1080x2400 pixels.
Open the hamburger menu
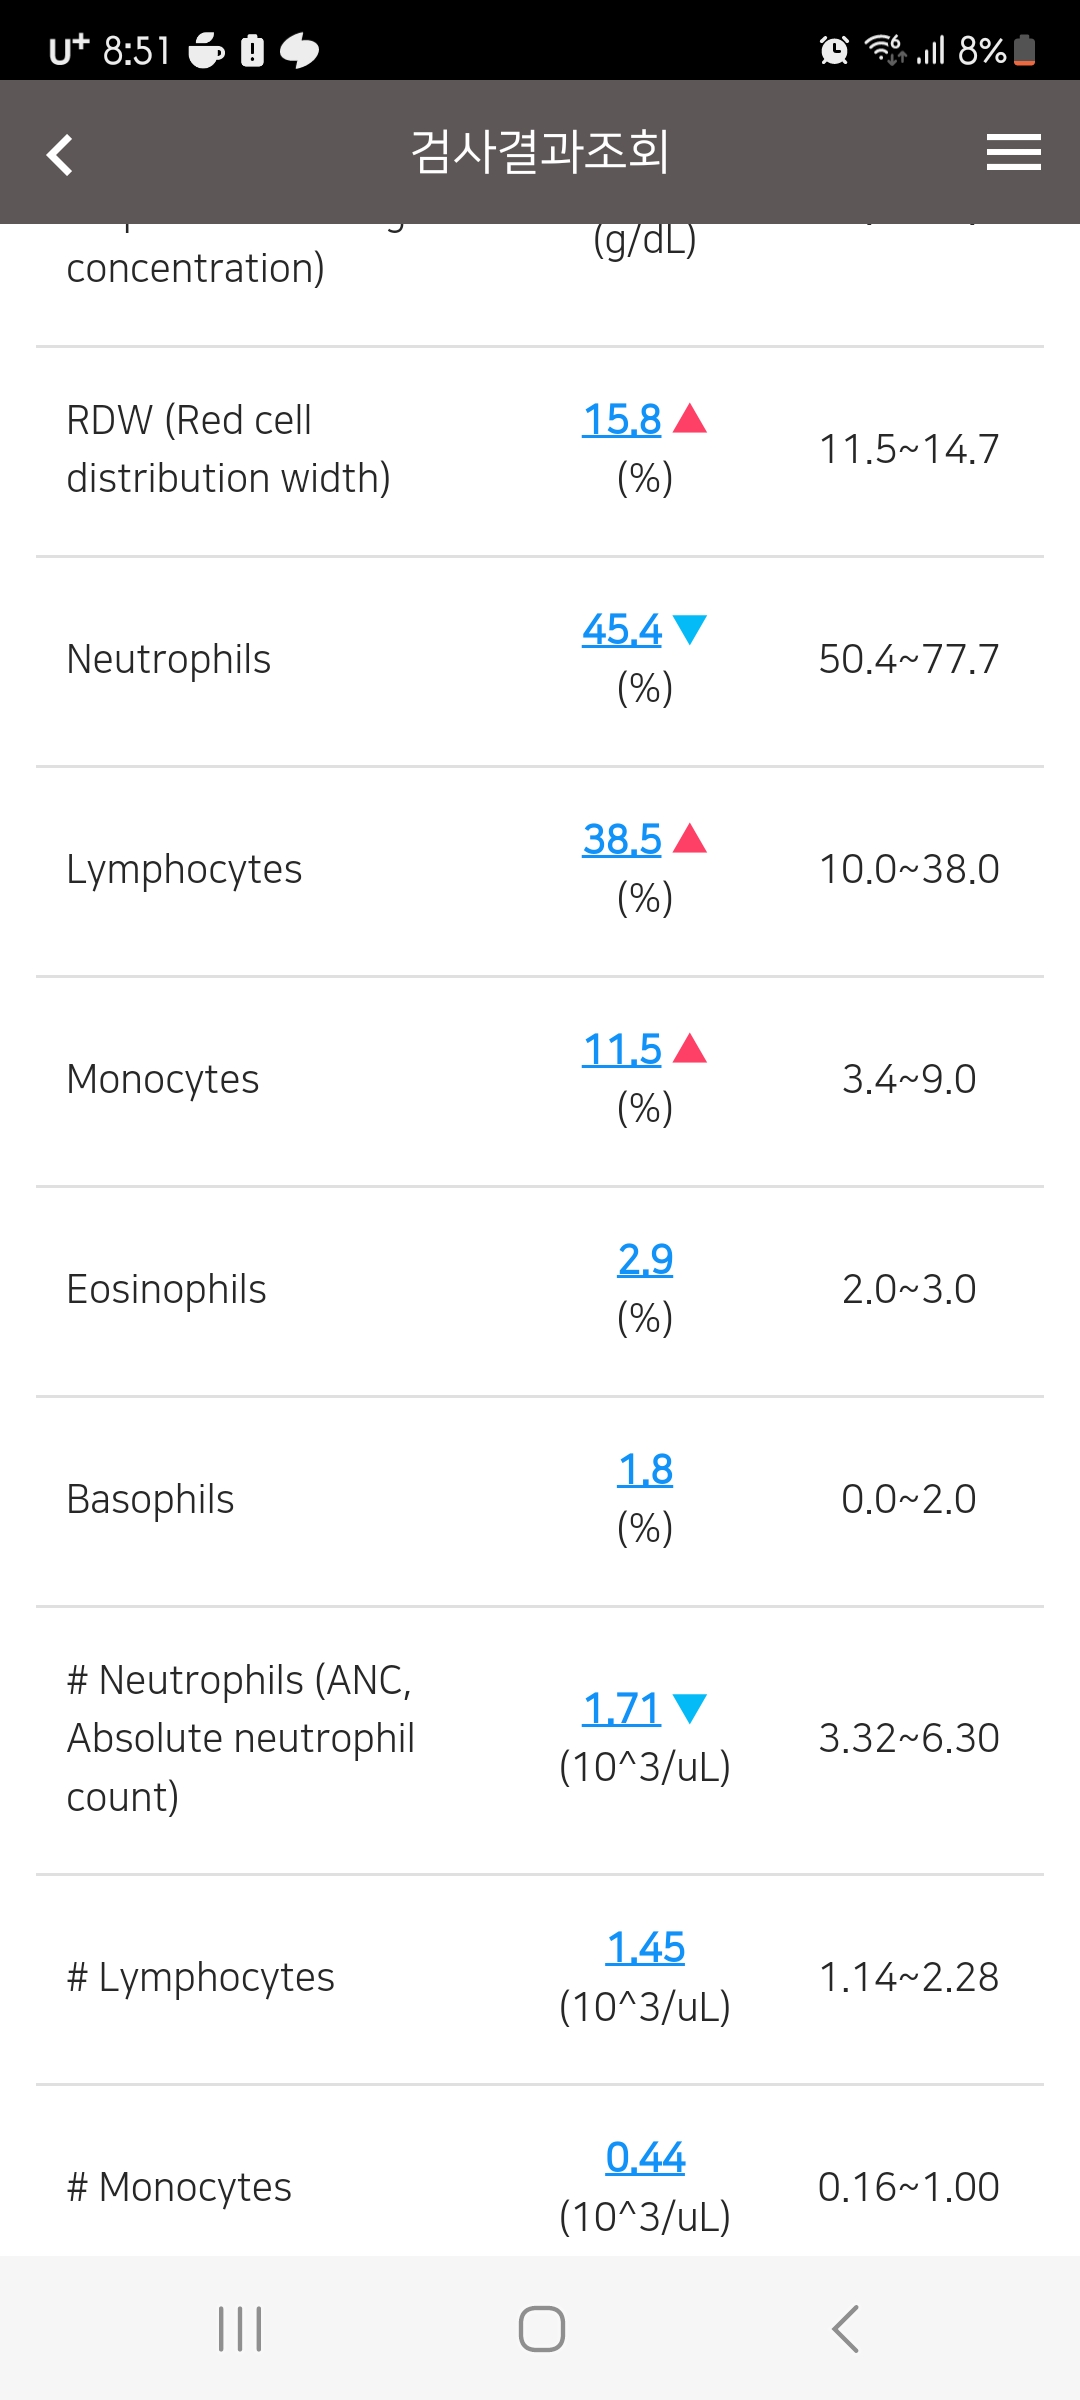coord(1013,152)
